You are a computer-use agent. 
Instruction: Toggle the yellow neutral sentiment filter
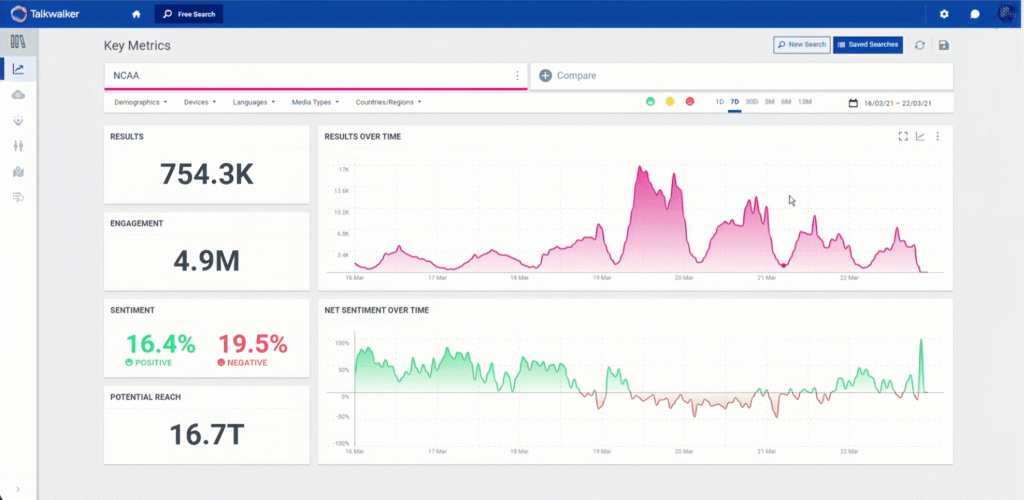[x=670, y=102]
